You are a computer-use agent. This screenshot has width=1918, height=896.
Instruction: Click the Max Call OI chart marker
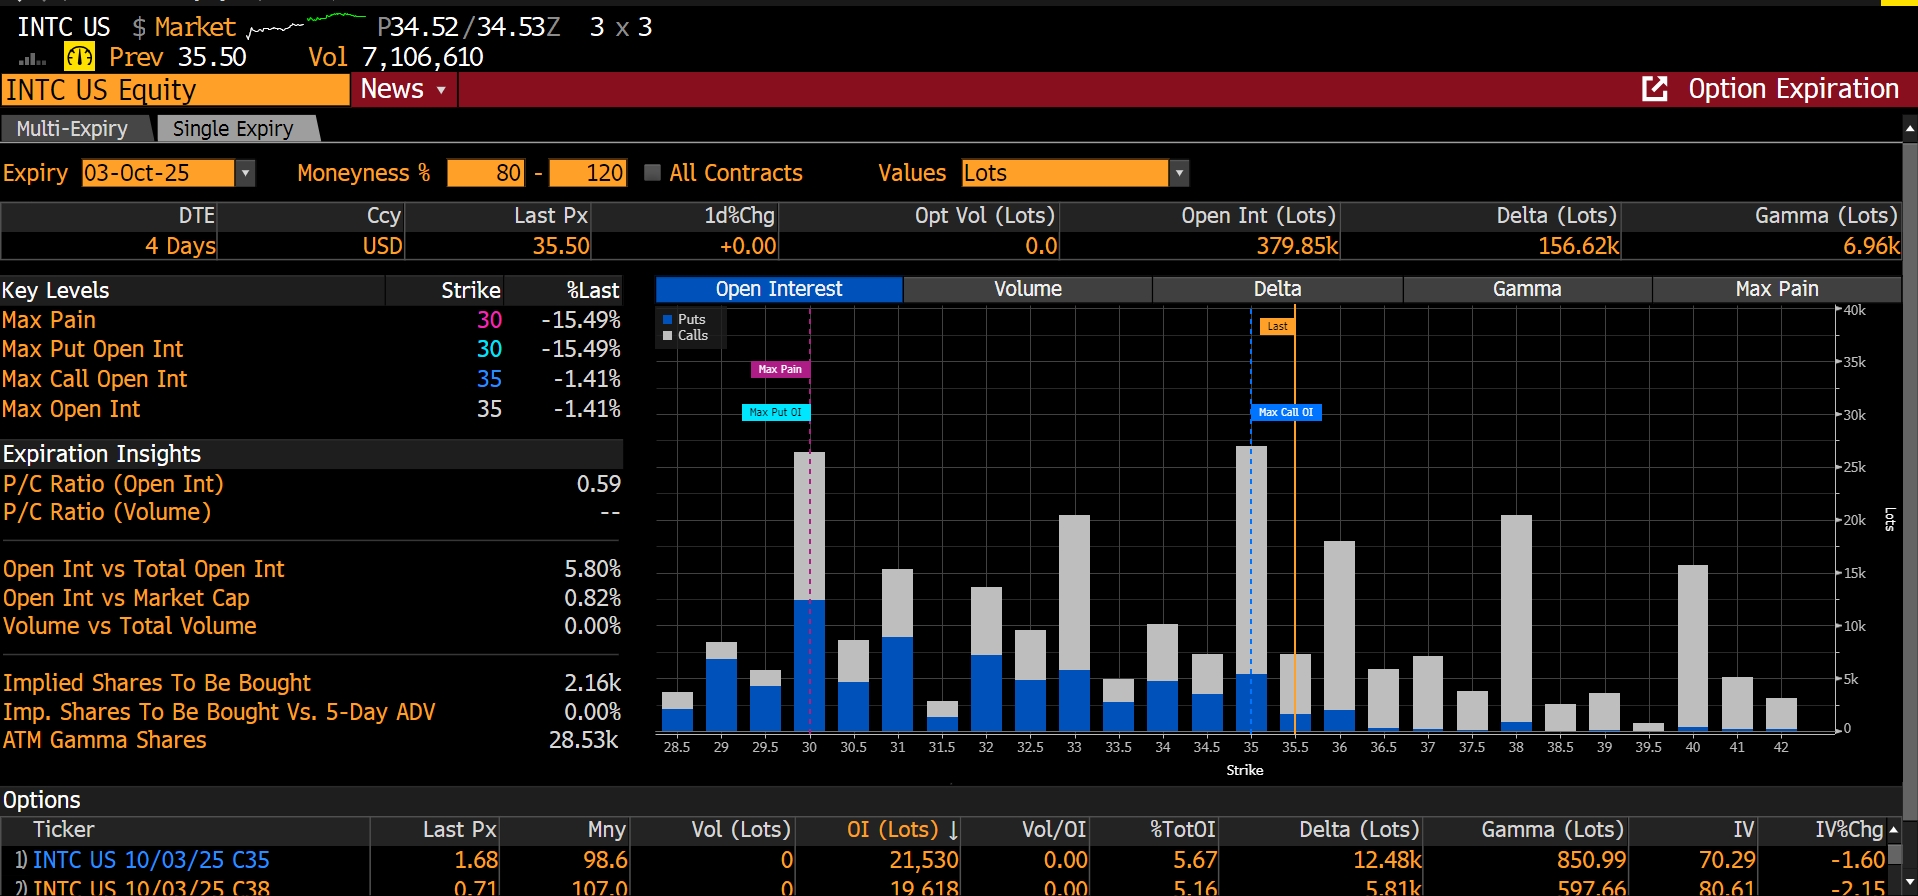point(1286,412)
